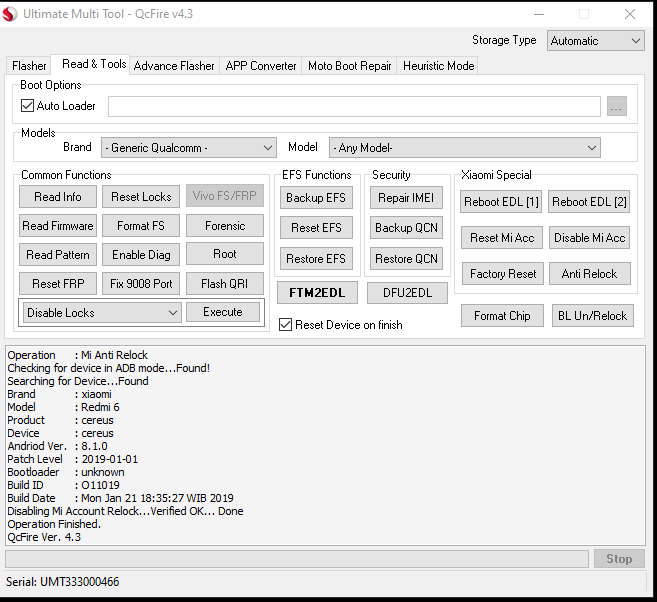Click the Reboot EDL [2] button
657x602 pixels.
pyautogui.click(x=589, y=202)
